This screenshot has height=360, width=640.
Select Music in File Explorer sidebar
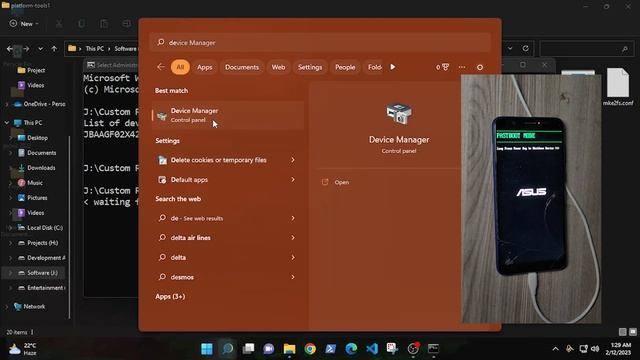click(x=30, y=183)
